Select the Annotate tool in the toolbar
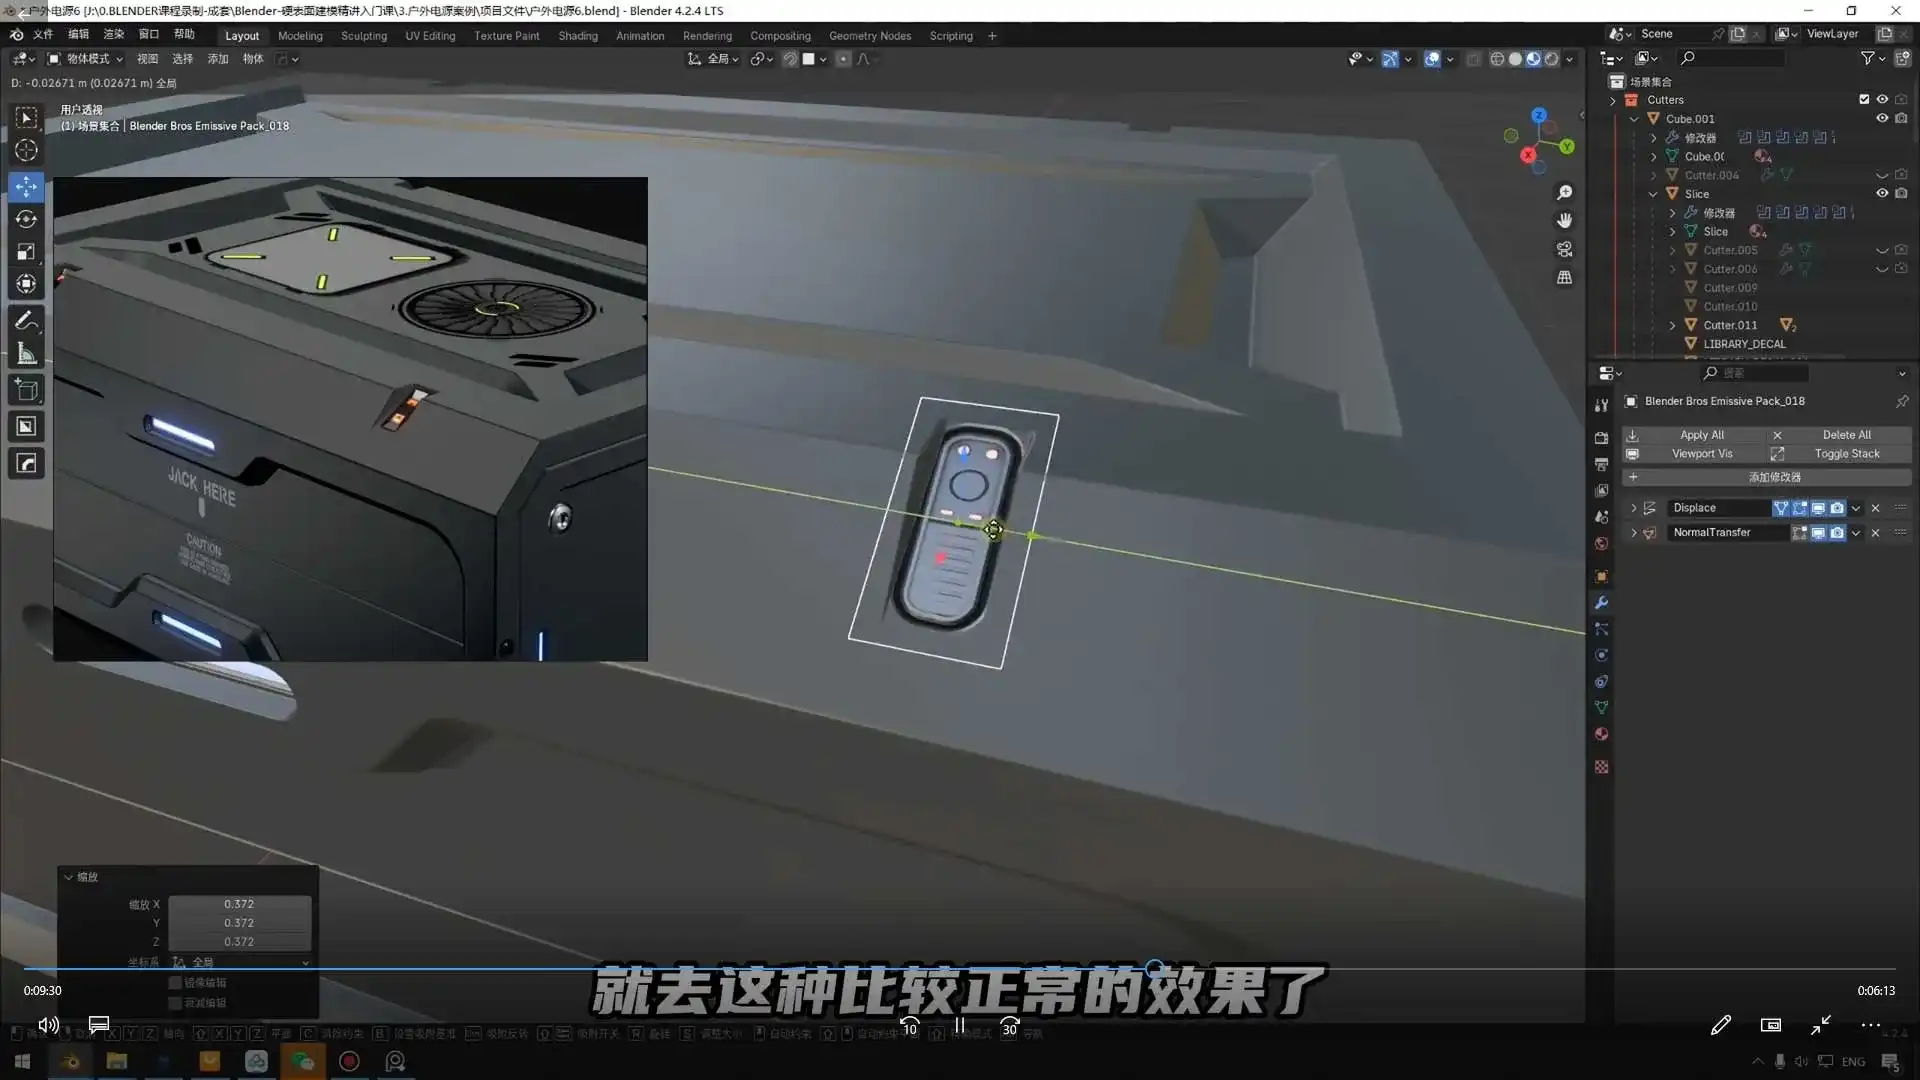The width and height of the screenshot is (1920, 1080). pos(27,320)
